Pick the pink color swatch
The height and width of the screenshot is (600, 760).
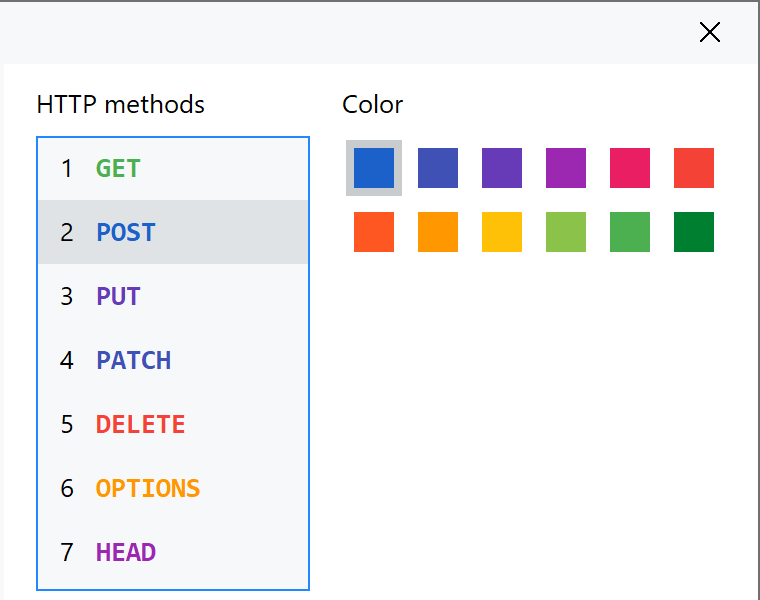click(x=630, y=168)
